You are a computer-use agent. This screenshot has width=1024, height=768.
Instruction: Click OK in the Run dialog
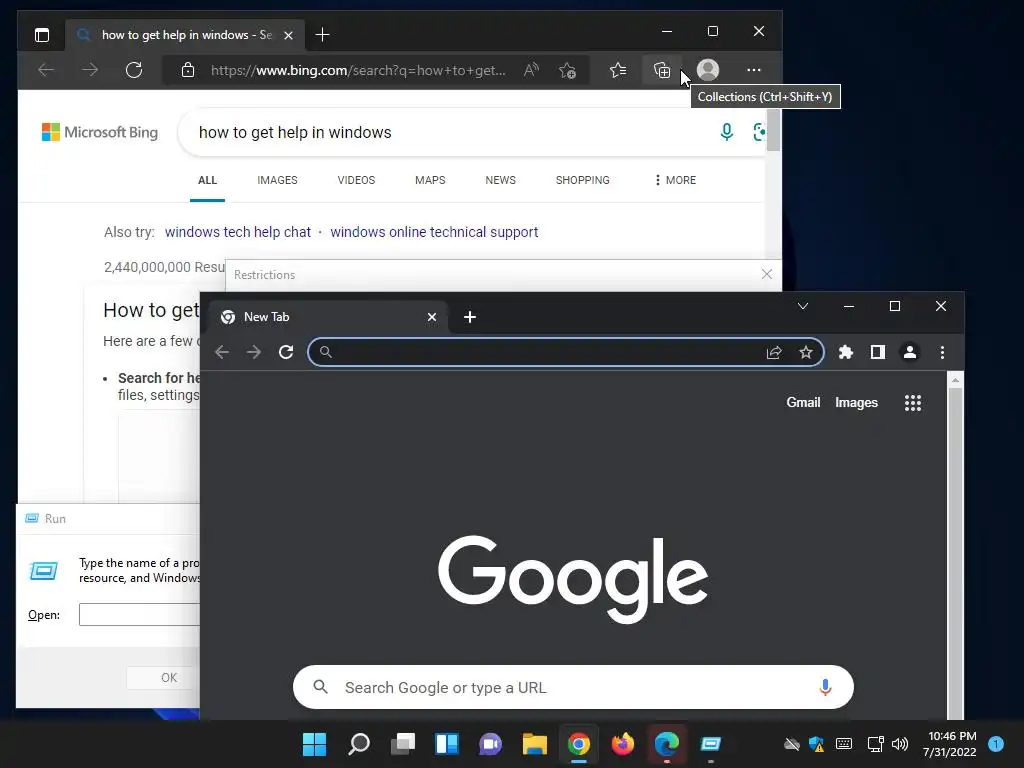163,677
